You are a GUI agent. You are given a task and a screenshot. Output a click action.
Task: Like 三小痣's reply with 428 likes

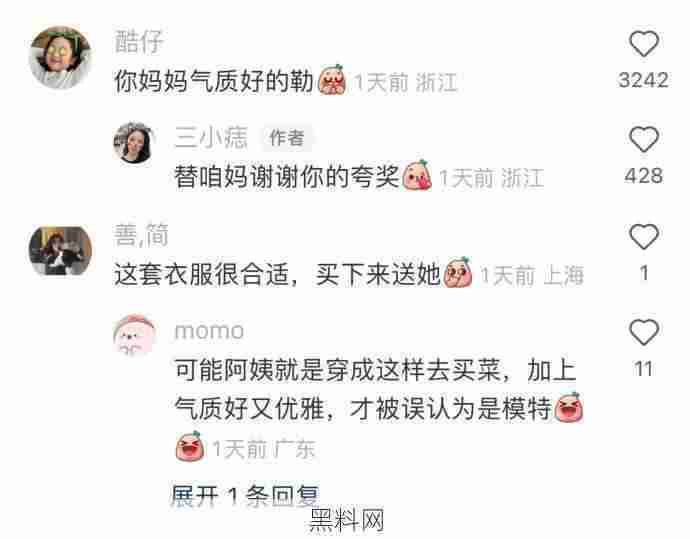(x=644, y=139)
